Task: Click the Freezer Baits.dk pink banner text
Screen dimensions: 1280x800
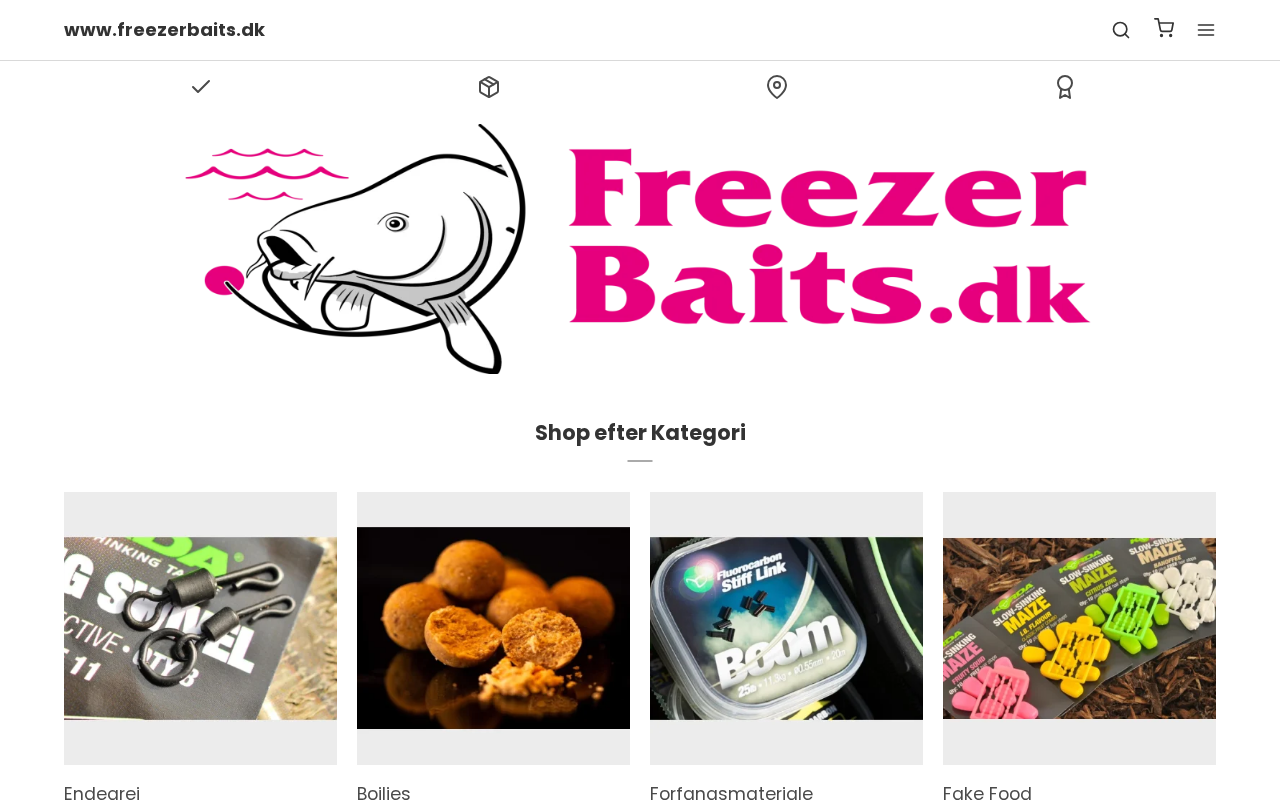Action: (x=829, y=237)
